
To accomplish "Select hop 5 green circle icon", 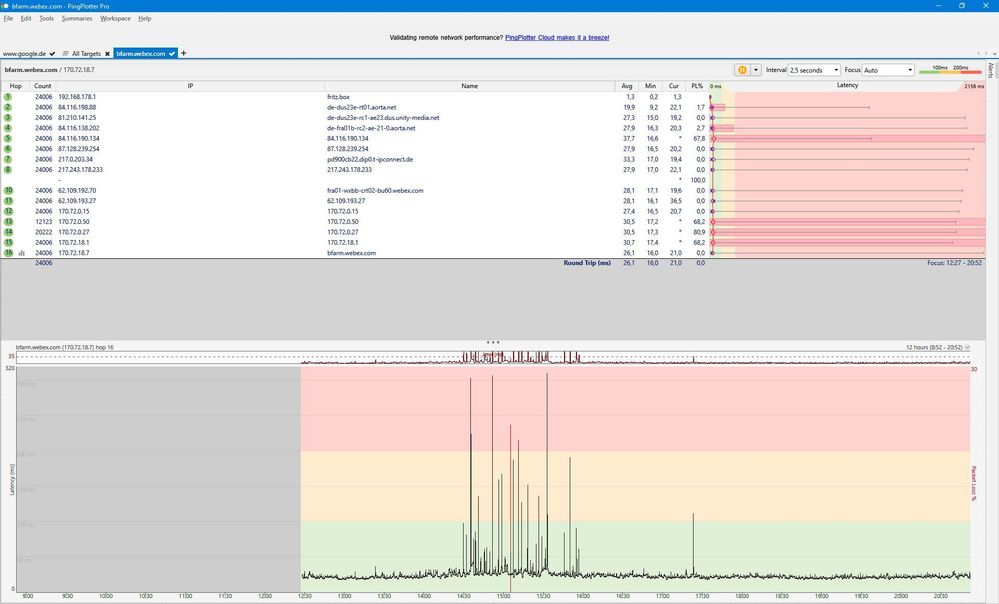I will point(8,138).
